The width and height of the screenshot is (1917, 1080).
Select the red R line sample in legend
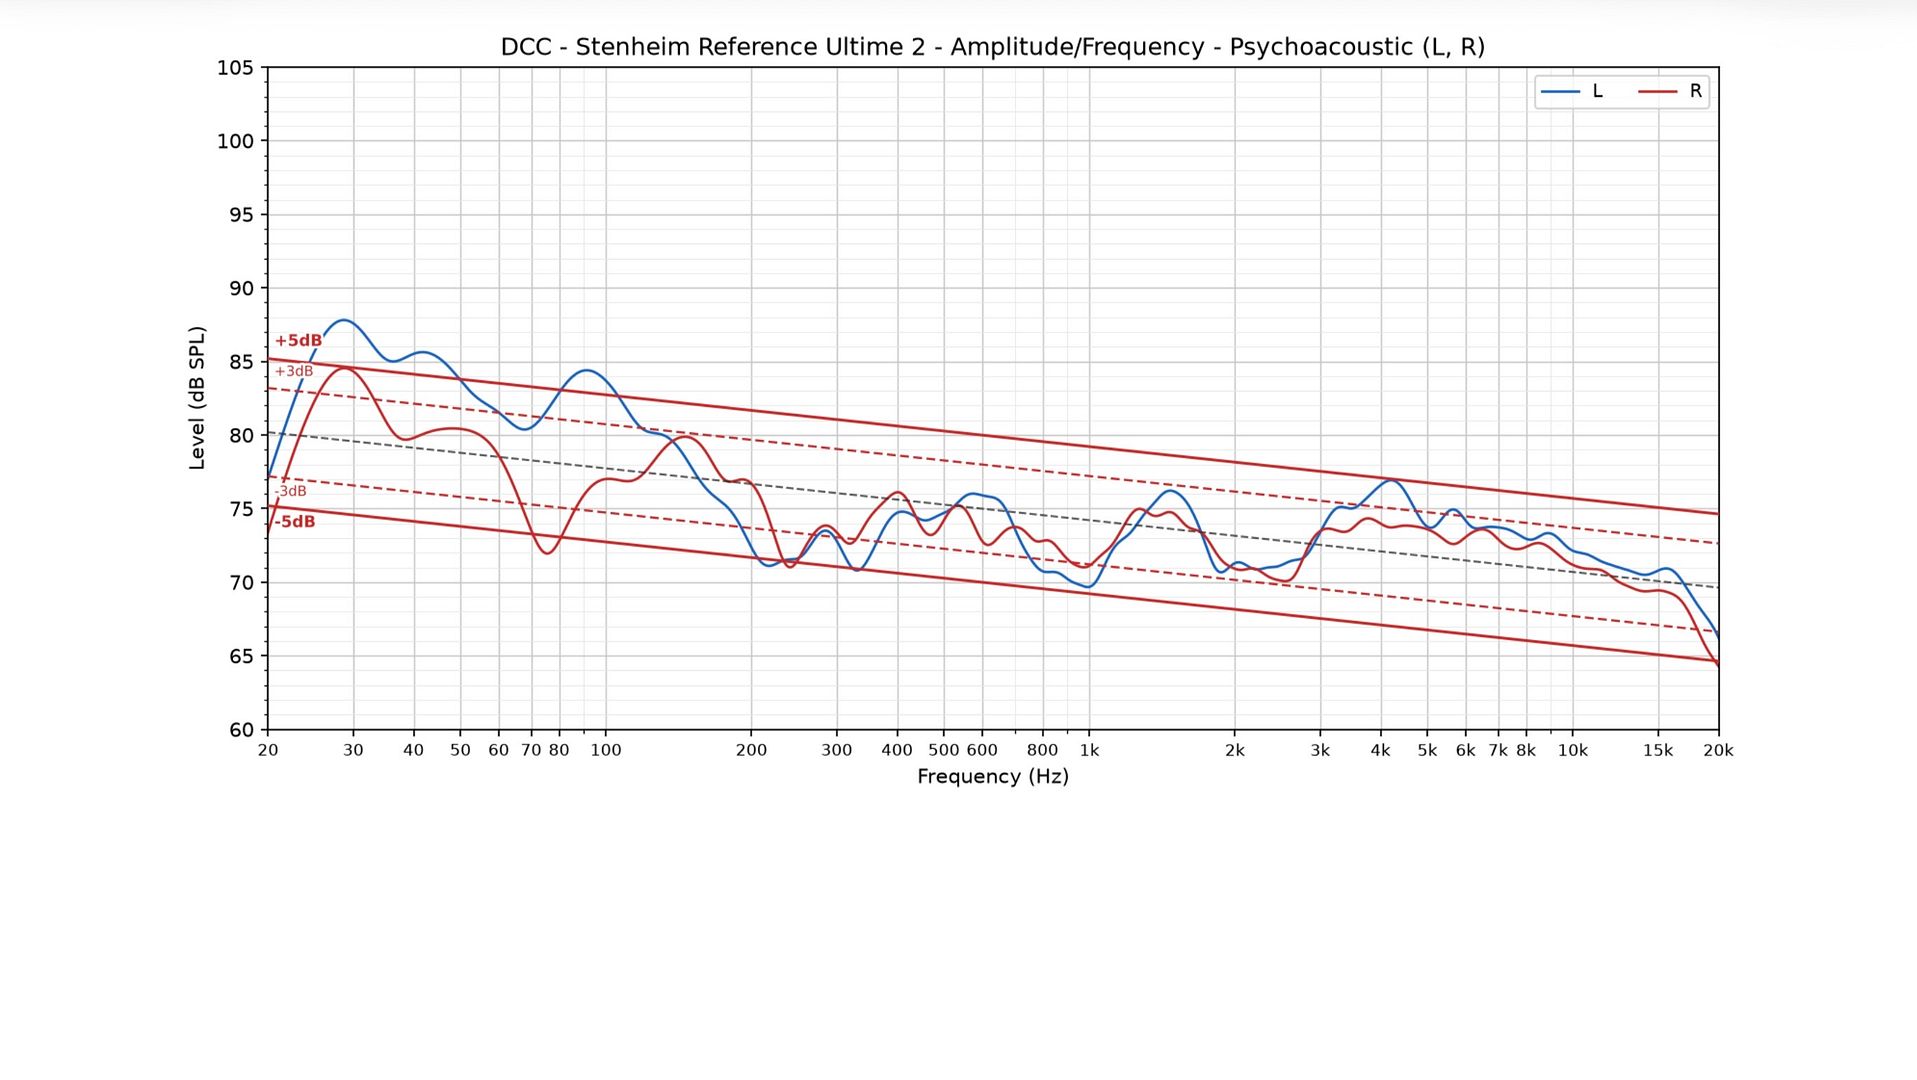(1657, 92)
